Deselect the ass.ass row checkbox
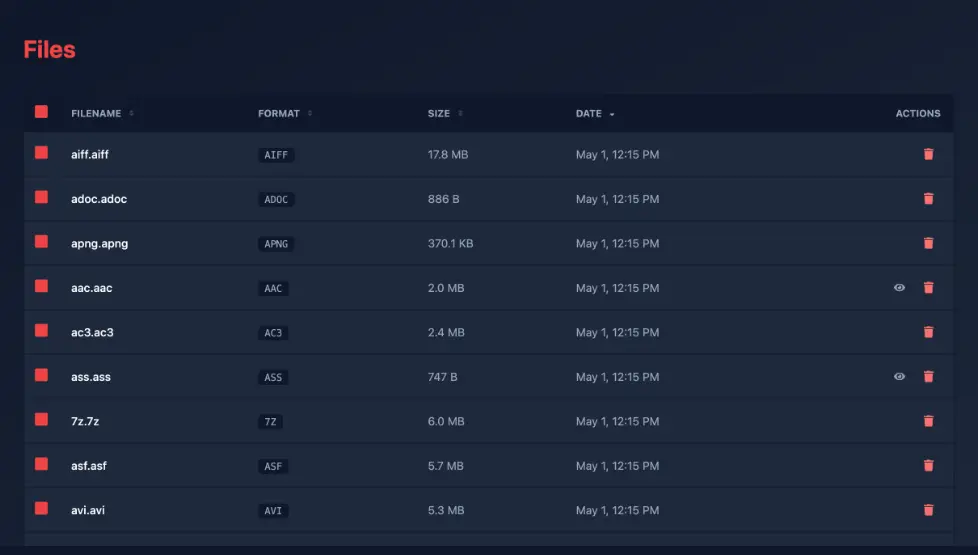 point(41,375)
